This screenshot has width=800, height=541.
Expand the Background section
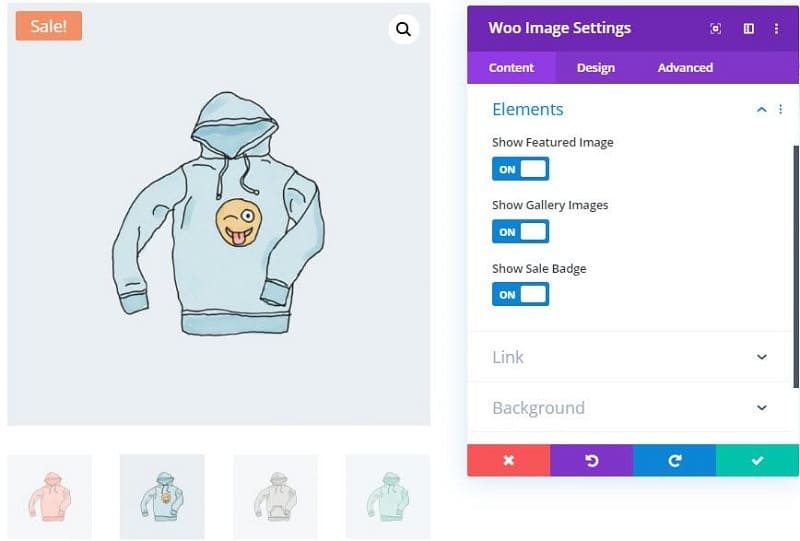pyautogui.click(x=630, y=407)
